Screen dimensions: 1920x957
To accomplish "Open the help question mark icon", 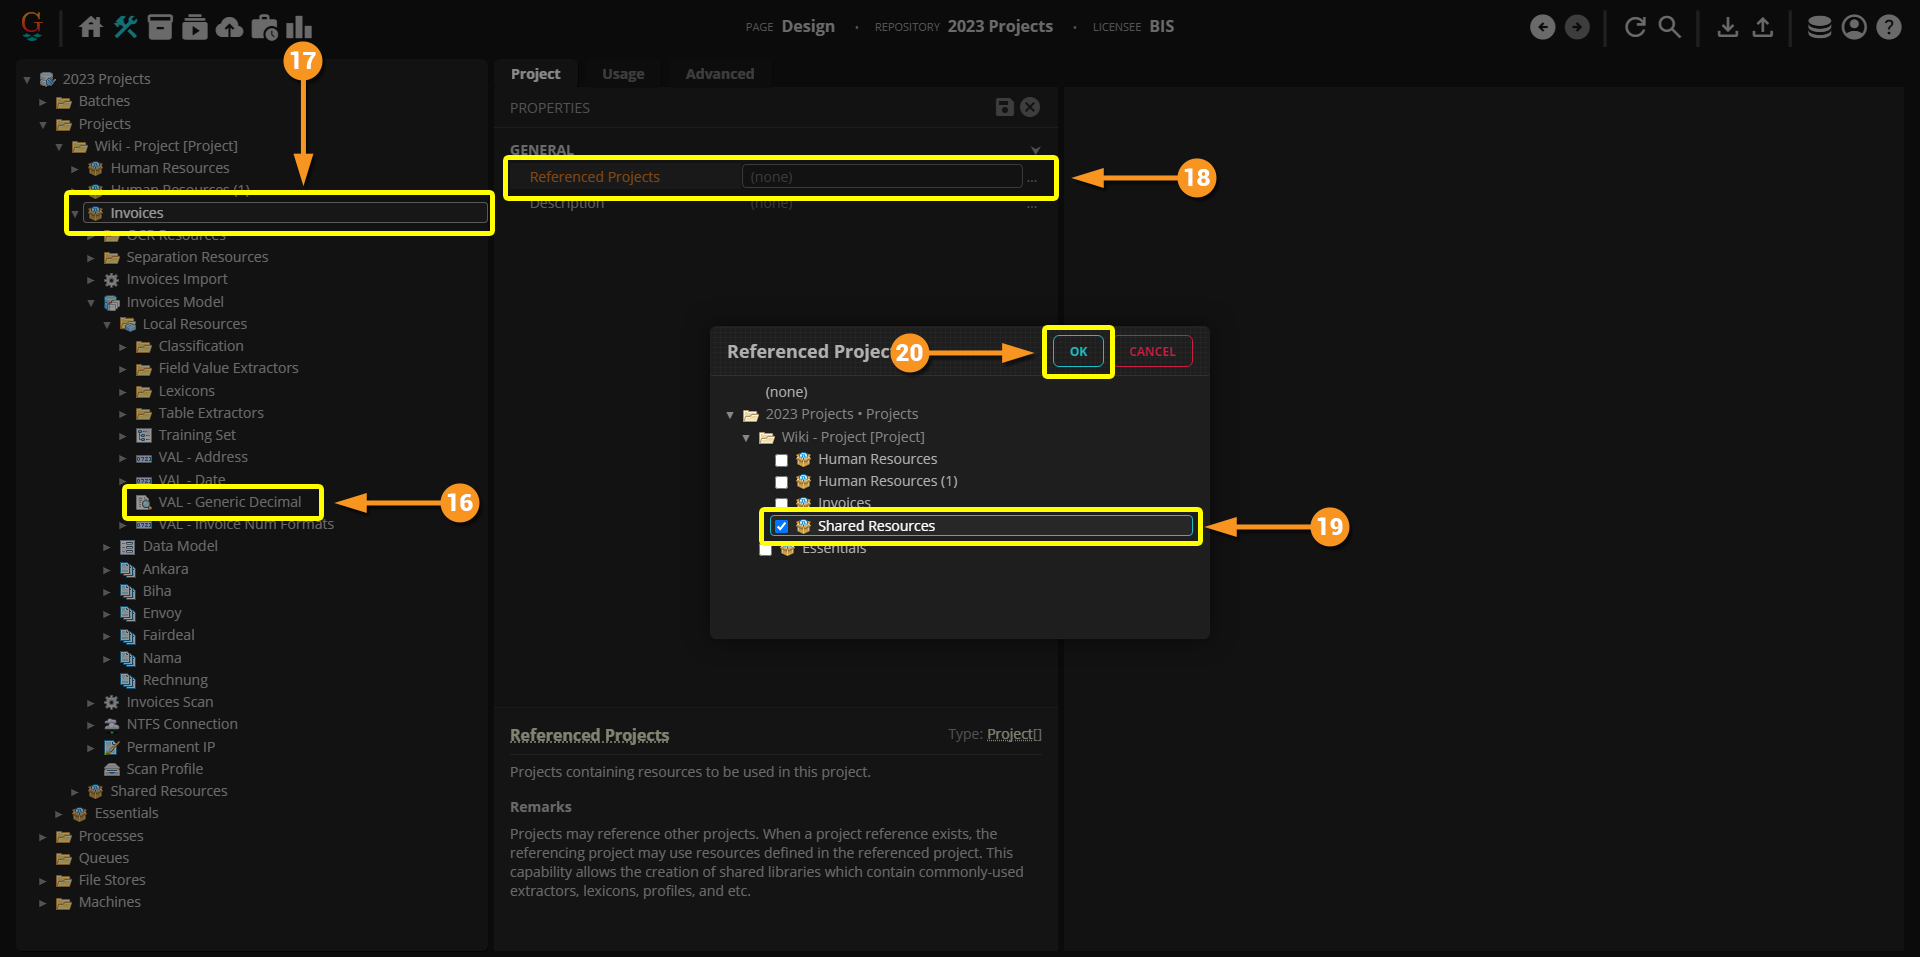I will coord(1889,27).
